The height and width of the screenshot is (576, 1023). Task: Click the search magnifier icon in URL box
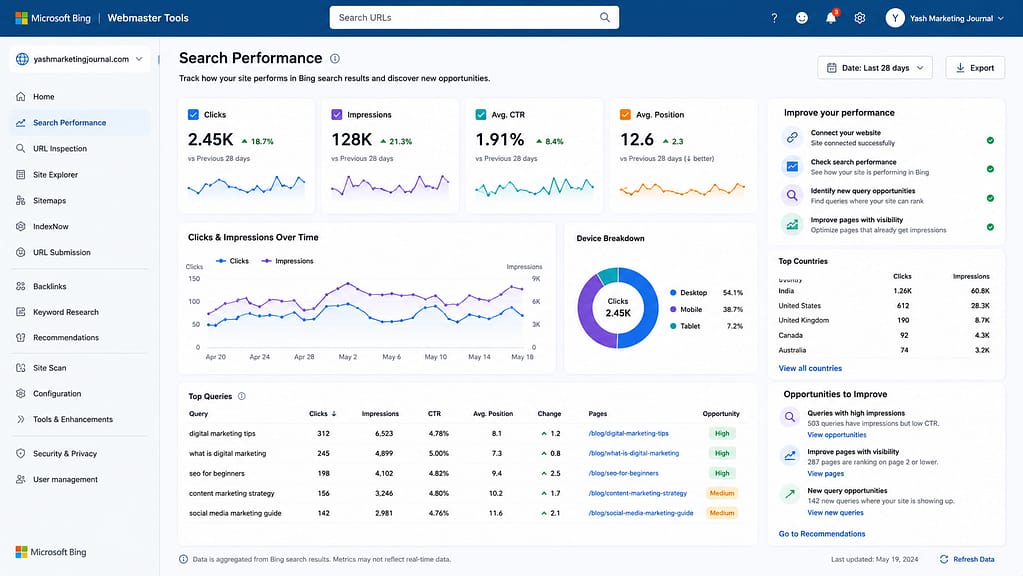pyautogui.click(x=605, y=18)
